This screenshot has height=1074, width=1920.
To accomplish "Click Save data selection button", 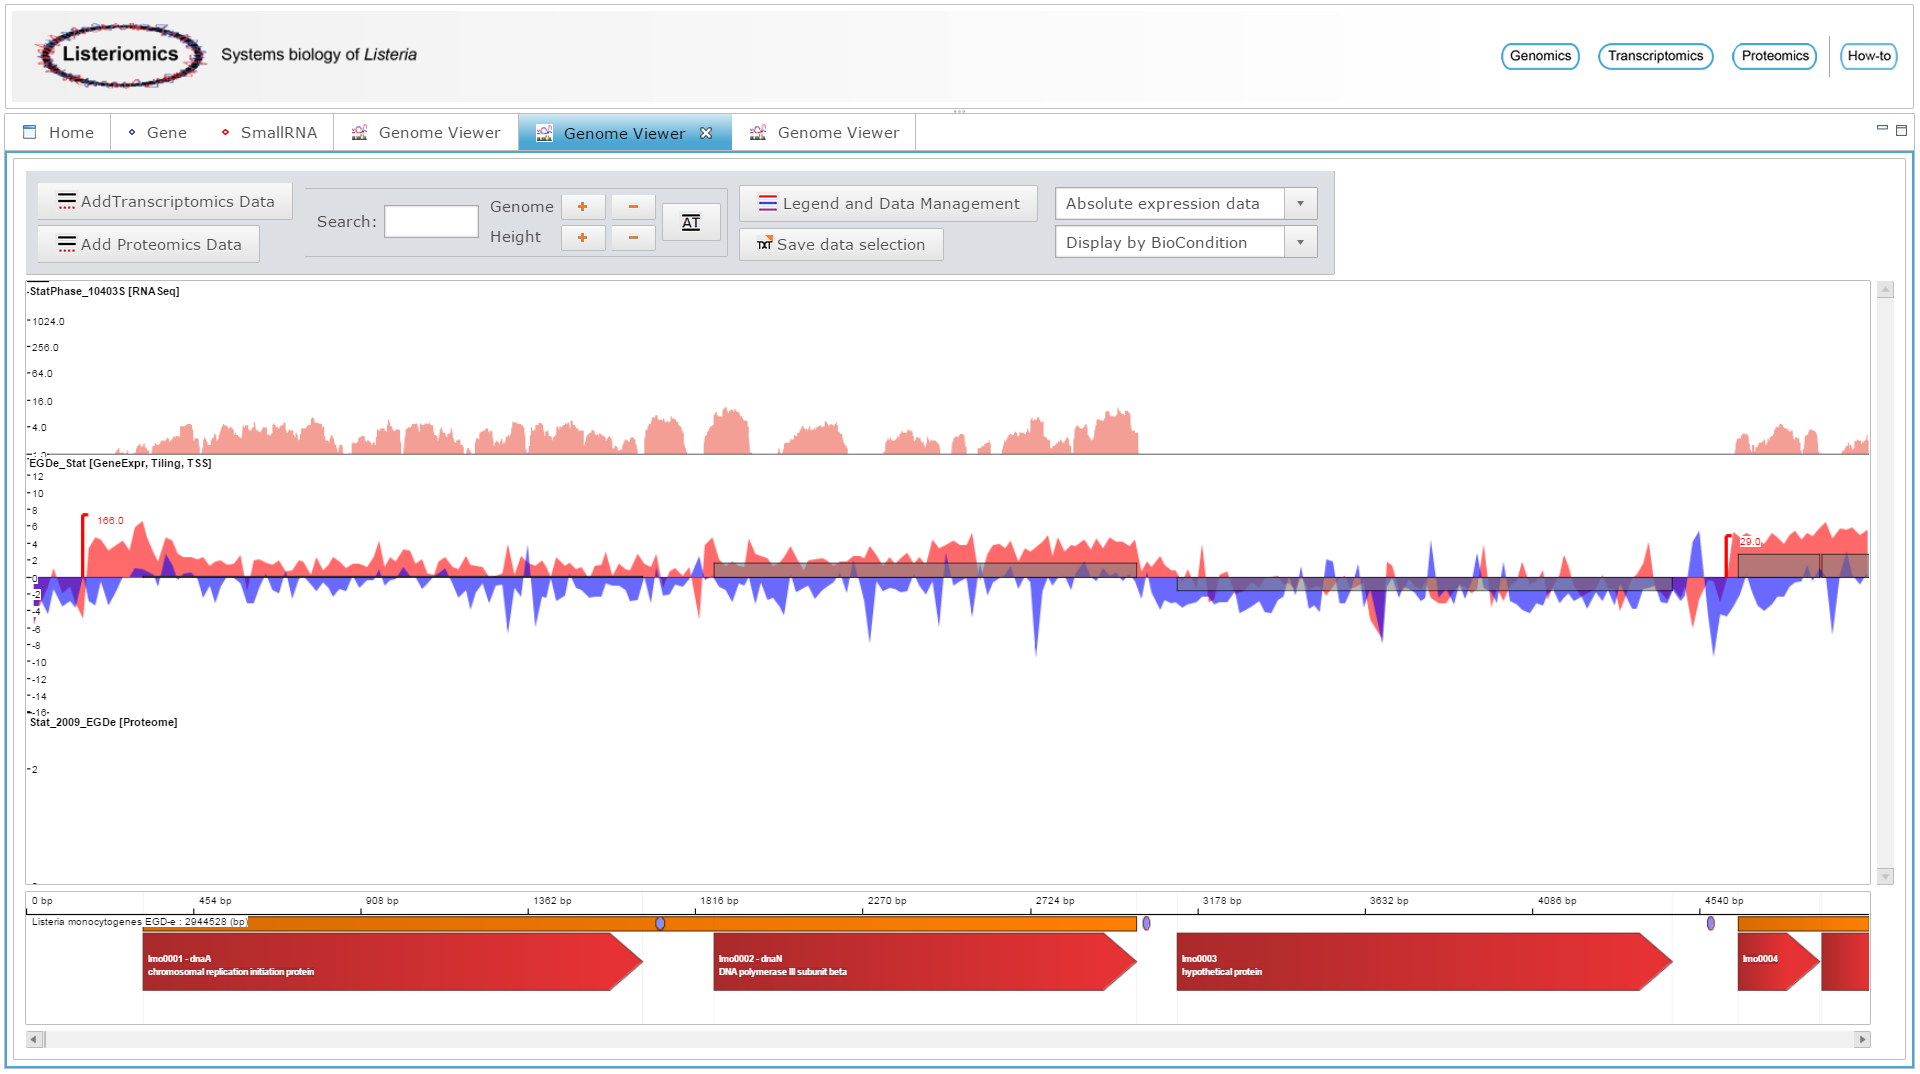I will click(841, 245).
